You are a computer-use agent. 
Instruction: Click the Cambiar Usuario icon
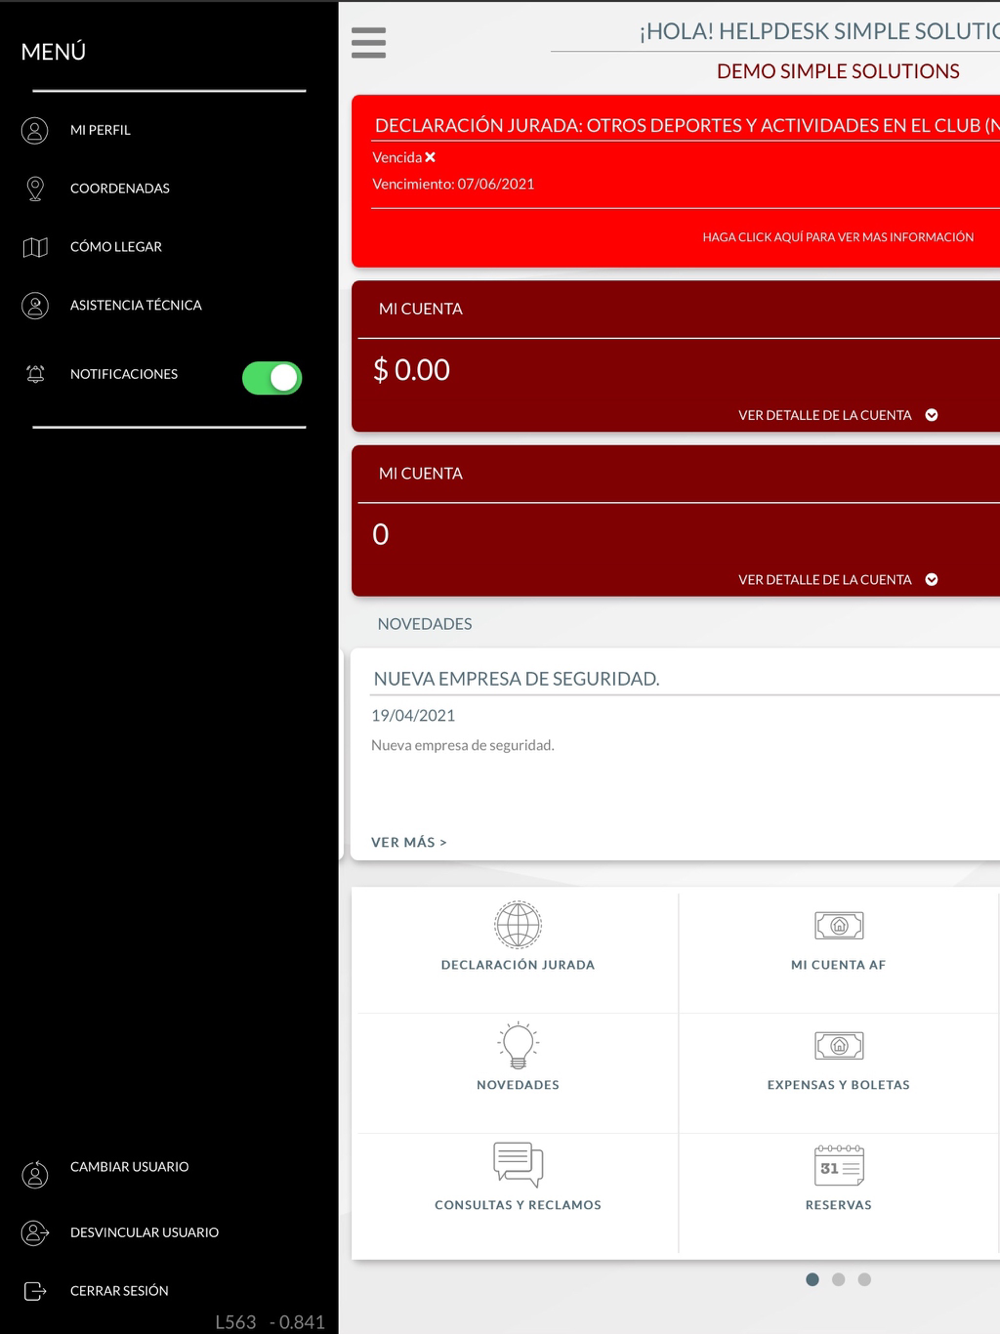tap(35, 1174)
